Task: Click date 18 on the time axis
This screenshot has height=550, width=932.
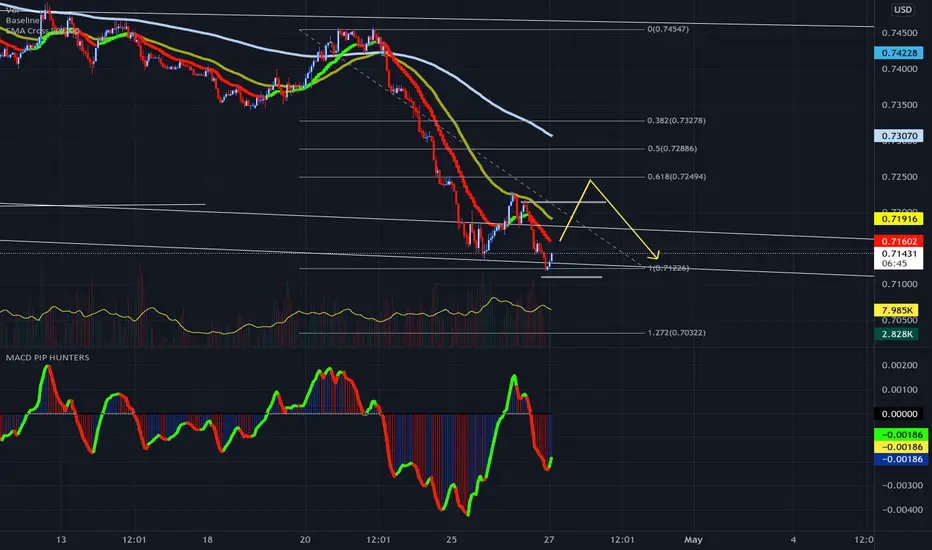Action: (x=207, y=540)
